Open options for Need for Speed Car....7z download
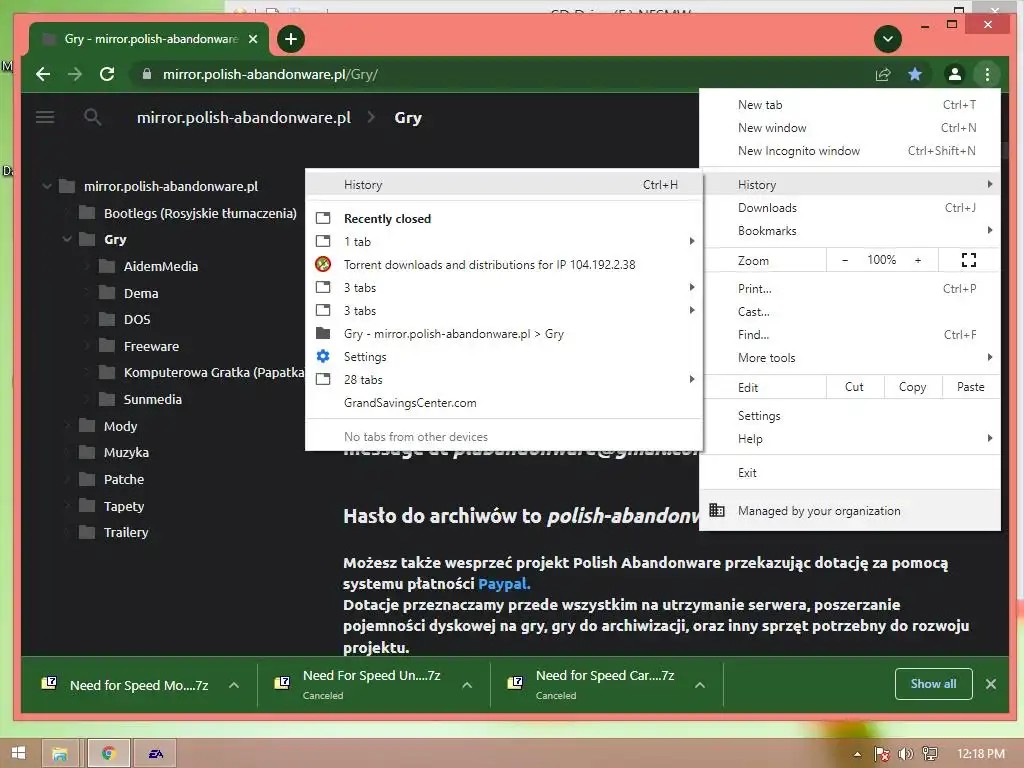The width and height of the screenshot is (1024, 768). coord(699,685)
